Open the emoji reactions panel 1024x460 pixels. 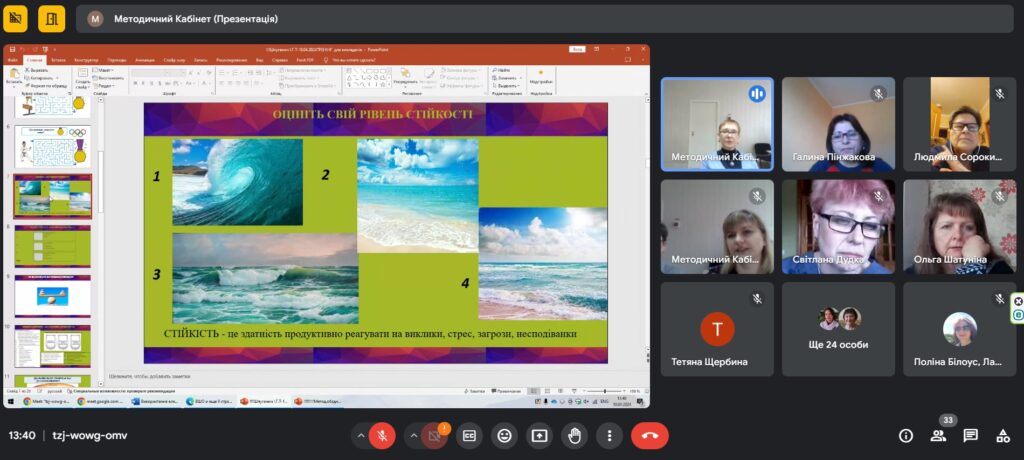[x=504, y=436]
